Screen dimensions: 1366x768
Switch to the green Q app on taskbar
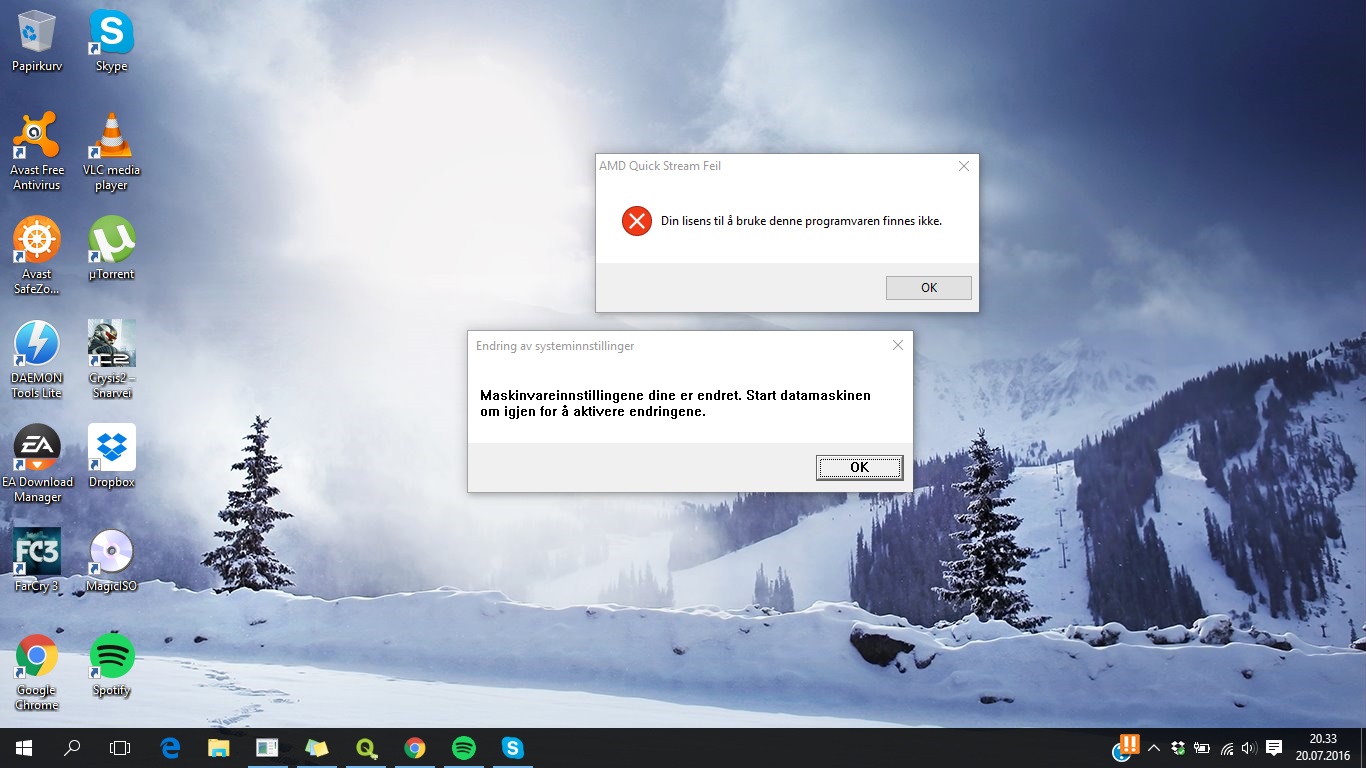coord(365,748)
